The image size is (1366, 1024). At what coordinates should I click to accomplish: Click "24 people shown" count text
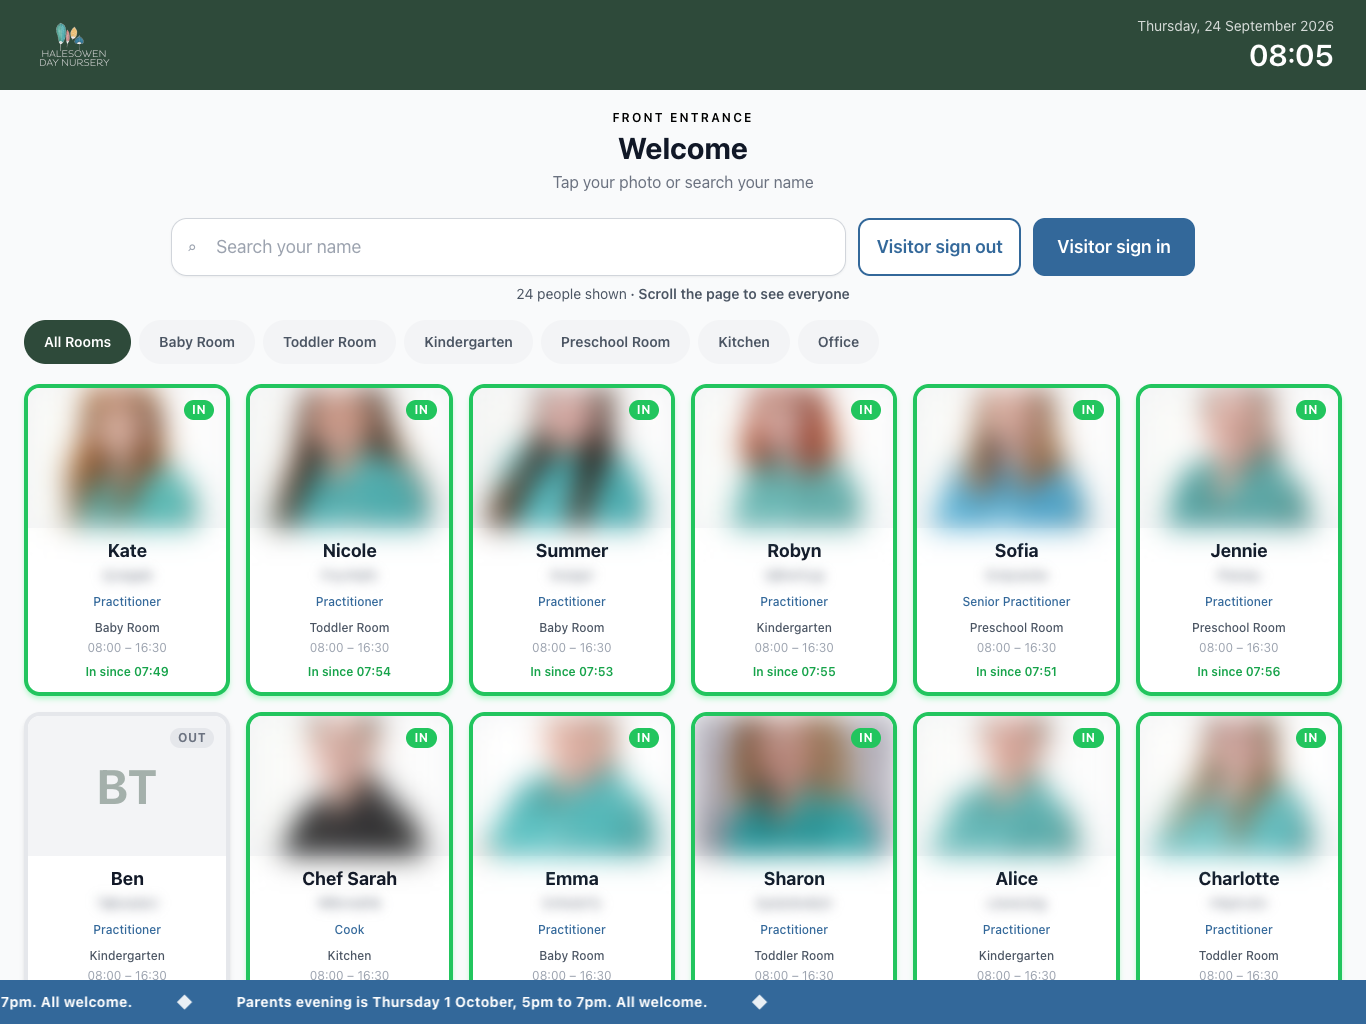571,294
